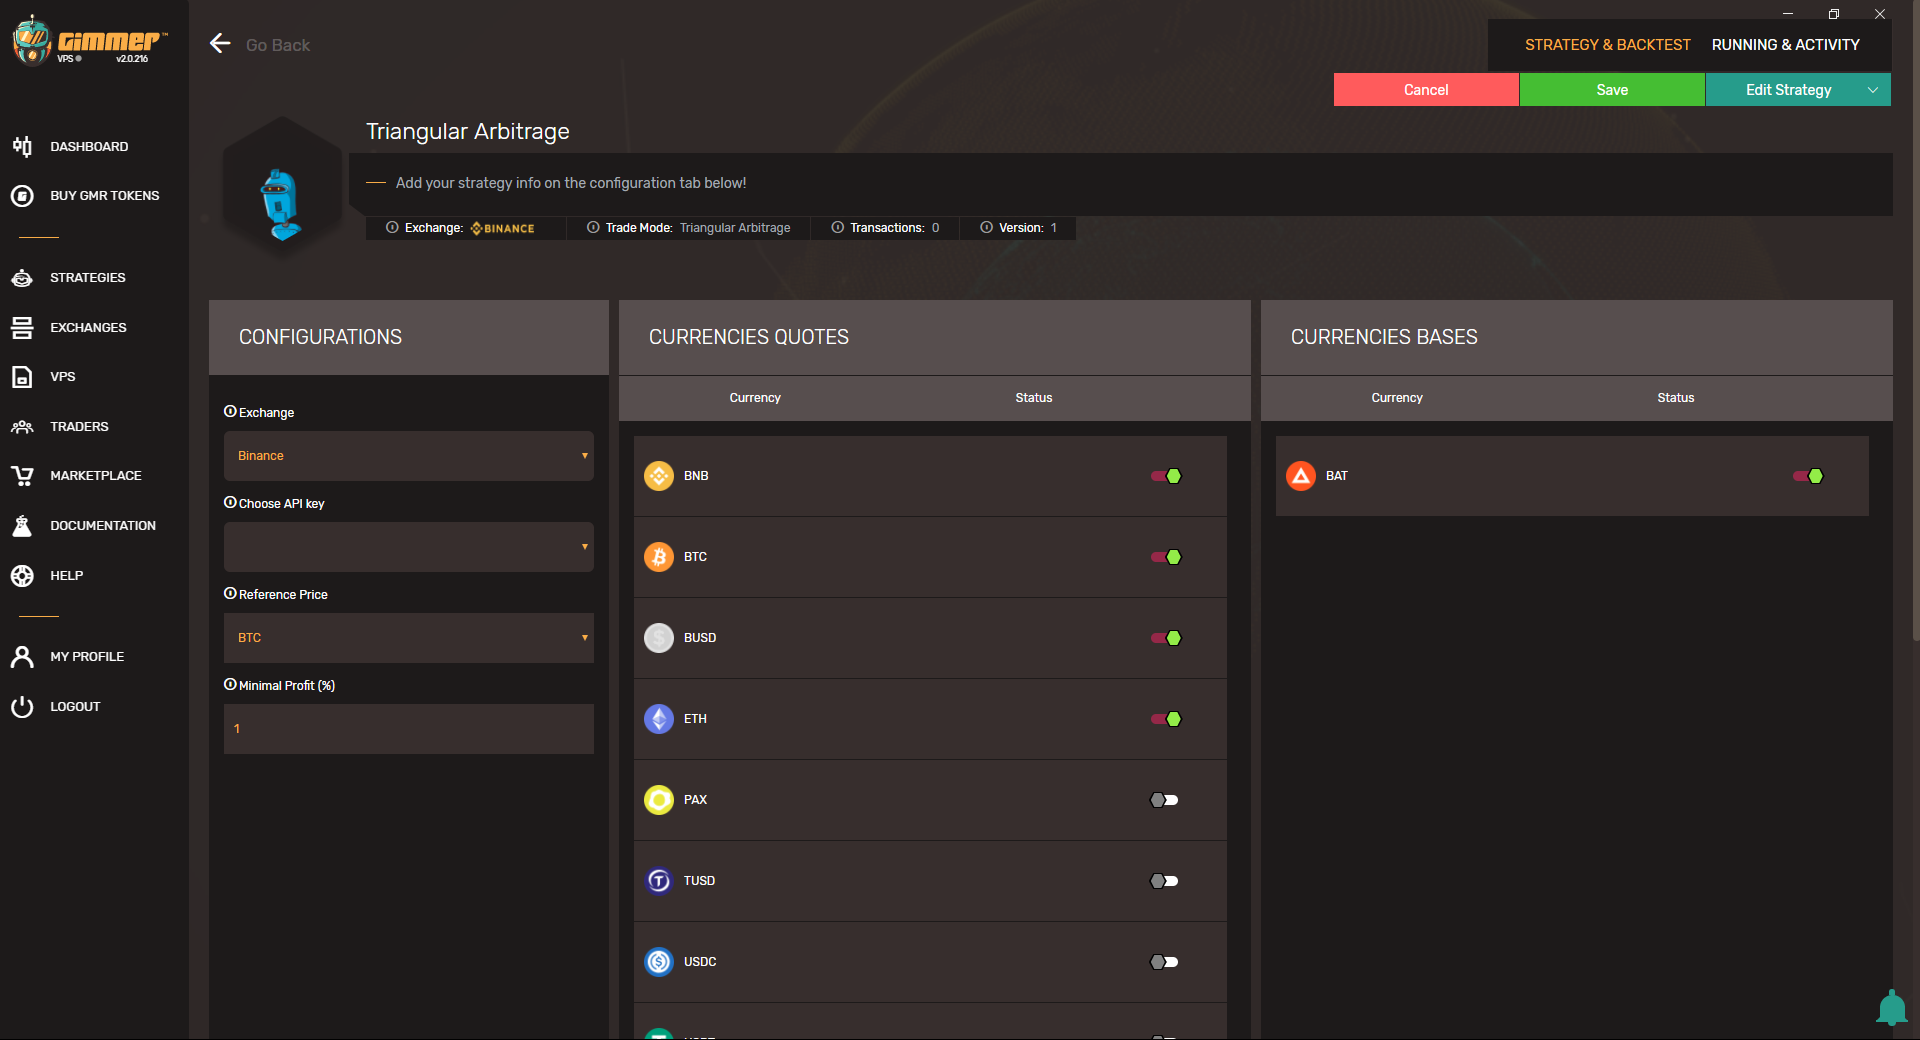Click the Logout power icon
Screen dimensions: 1920x1040
22,707
